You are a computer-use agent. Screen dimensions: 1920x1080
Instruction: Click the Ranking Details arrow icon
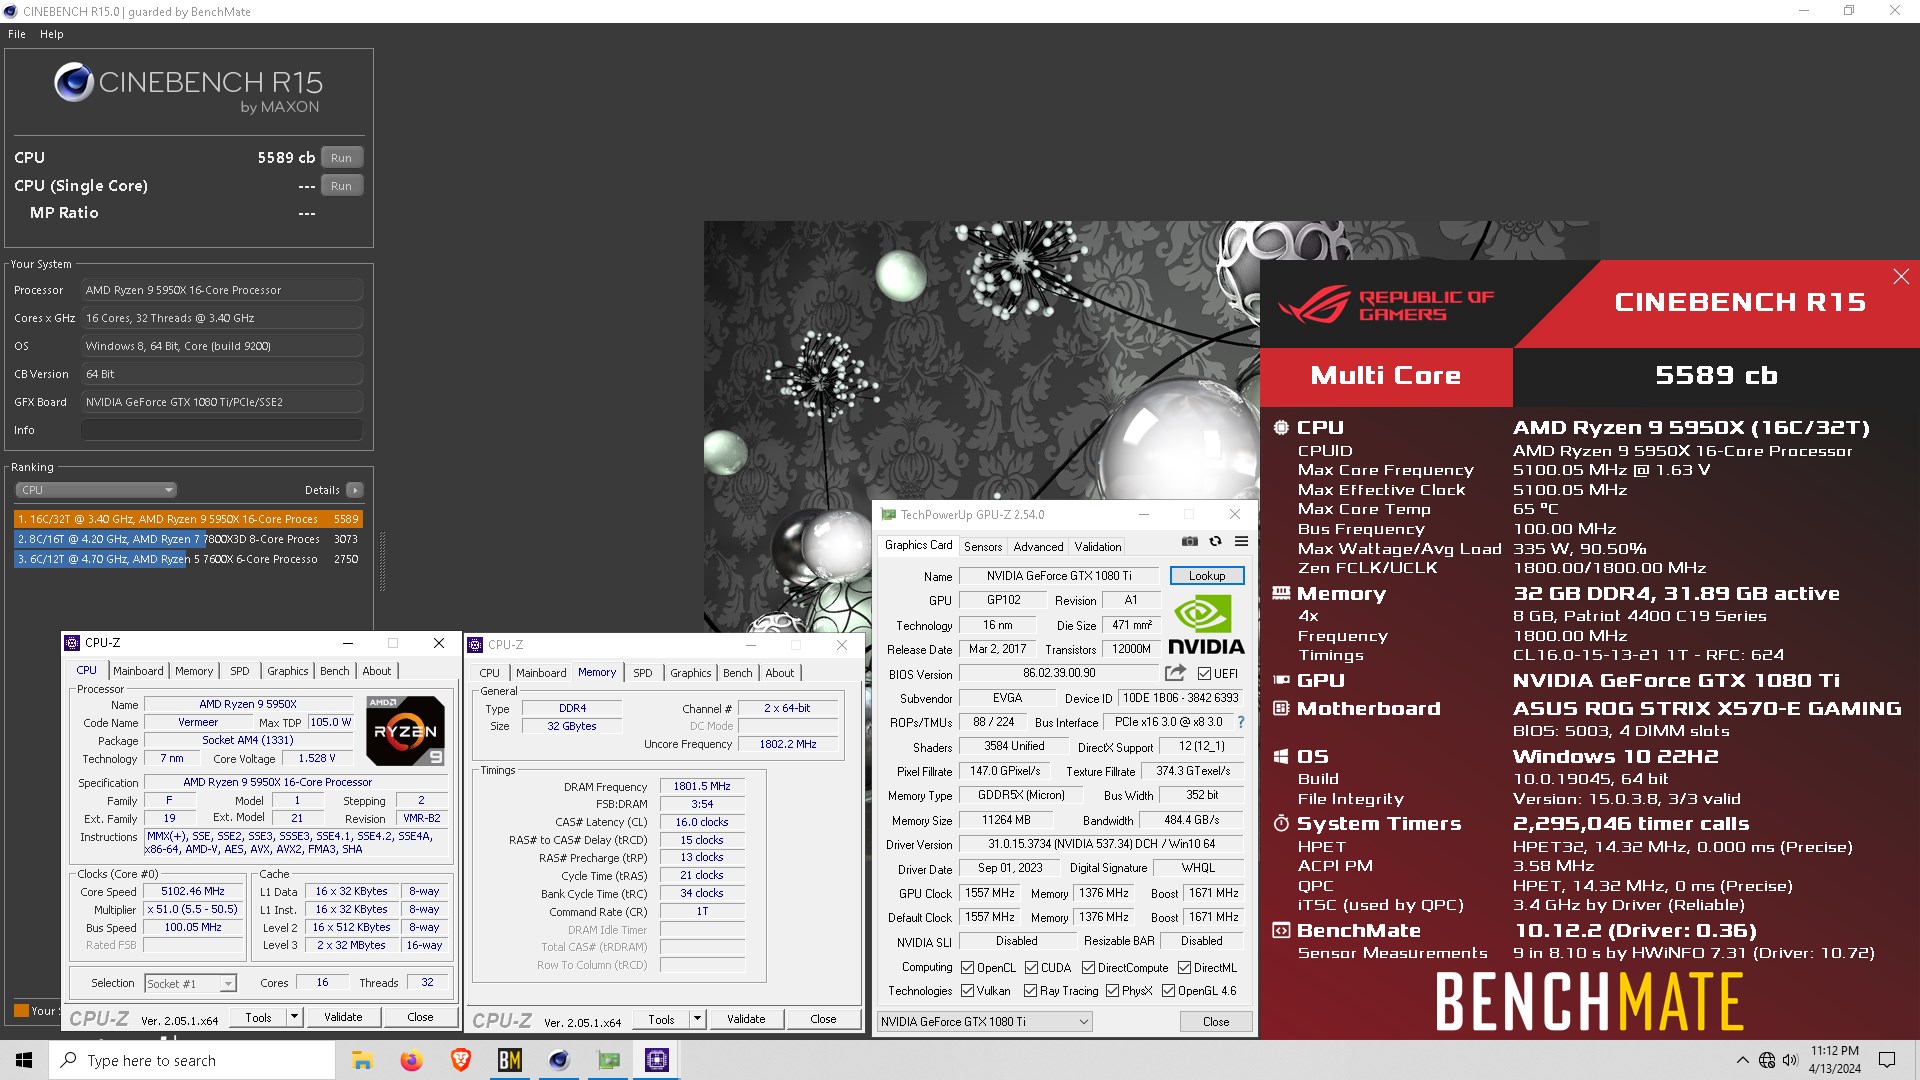(355, 490)
